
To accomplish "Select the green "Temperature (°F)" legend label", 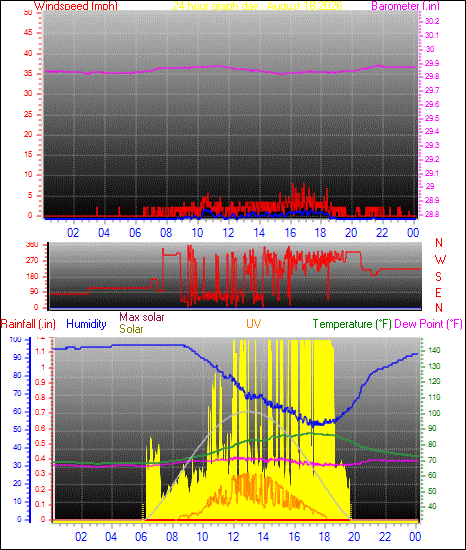I will coord(352,324).
